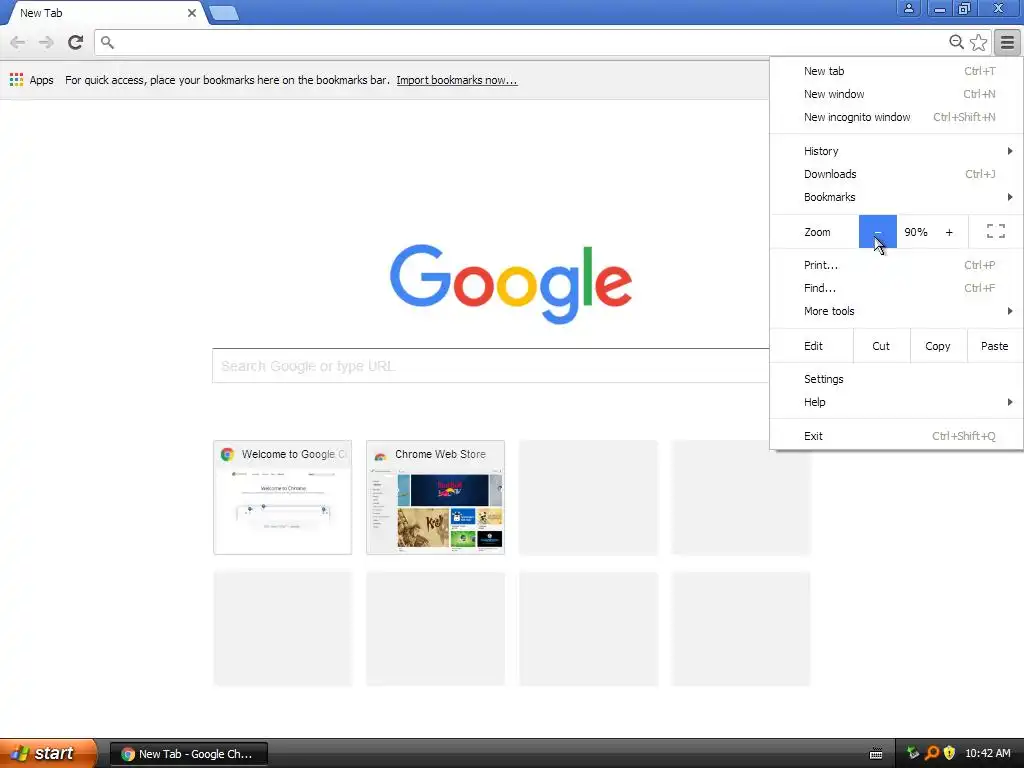Open the Welcome to Google Chrome thumbnail
The height and width of the screenshot is (768, 1024).
click(283, 497)
